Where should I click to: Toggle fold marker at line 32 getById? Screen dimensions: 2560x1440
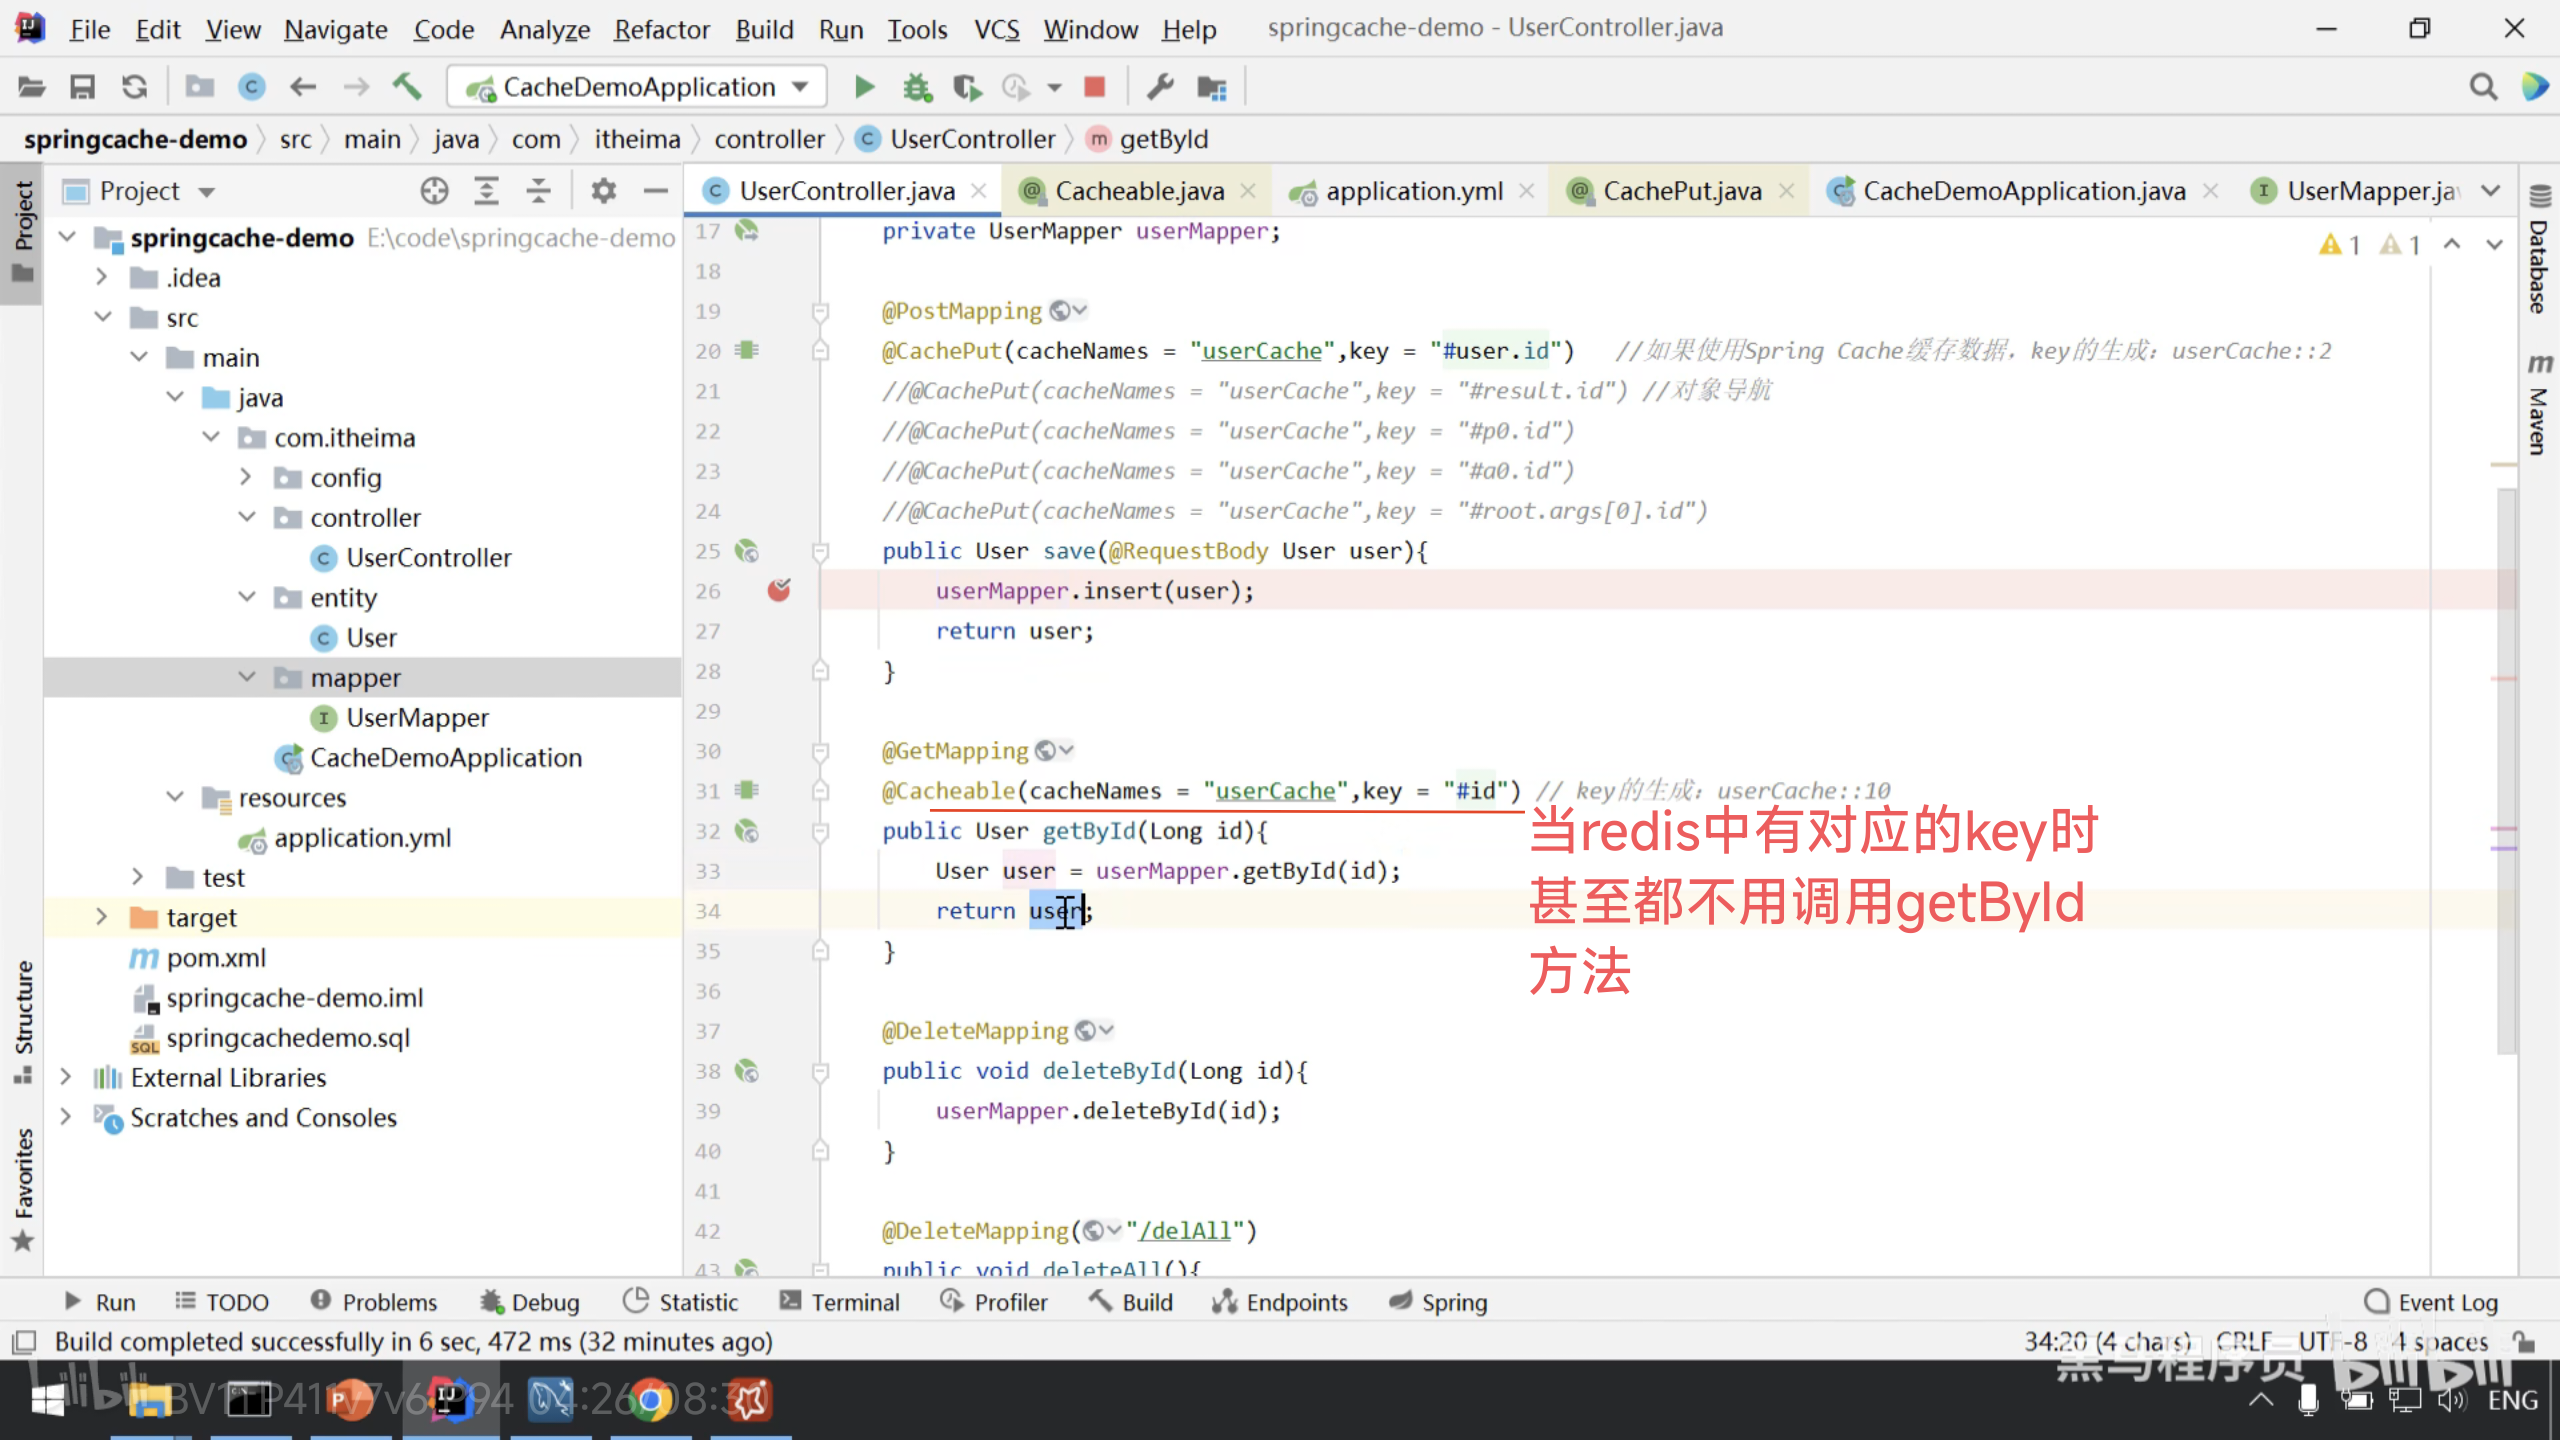pos(820,831)
